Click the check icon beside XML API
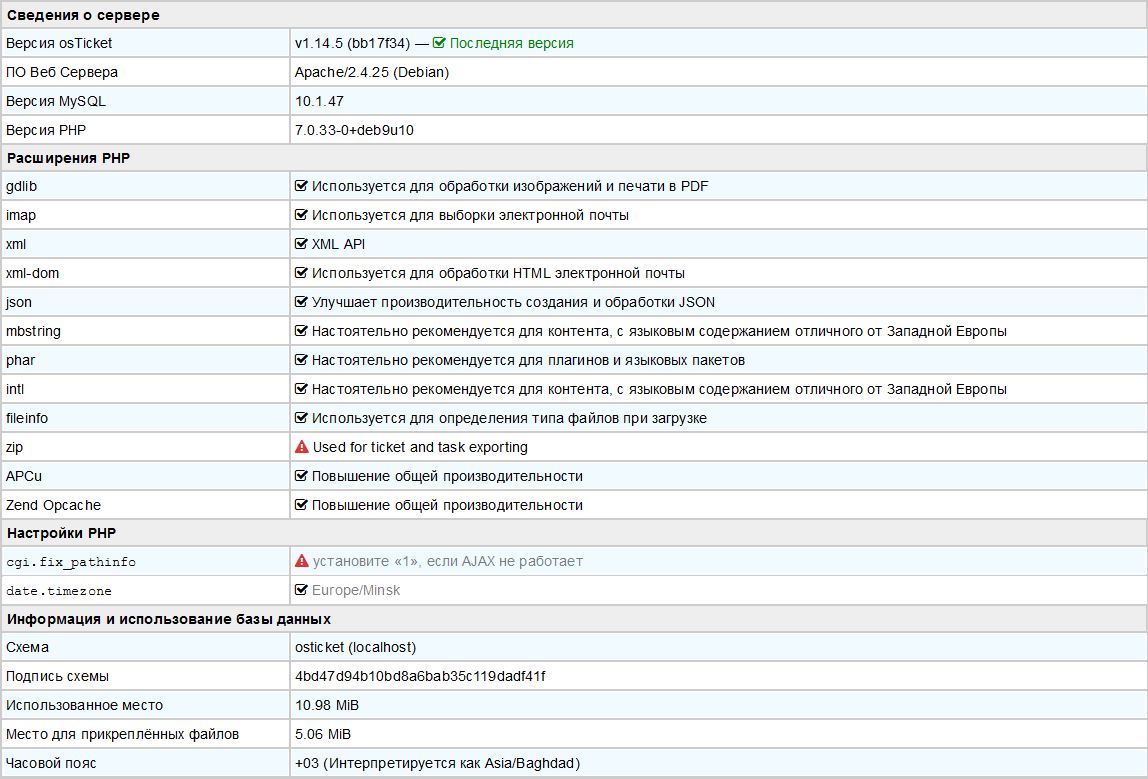Viewport: 1148px width, 779px height. (x=301, y=244)
